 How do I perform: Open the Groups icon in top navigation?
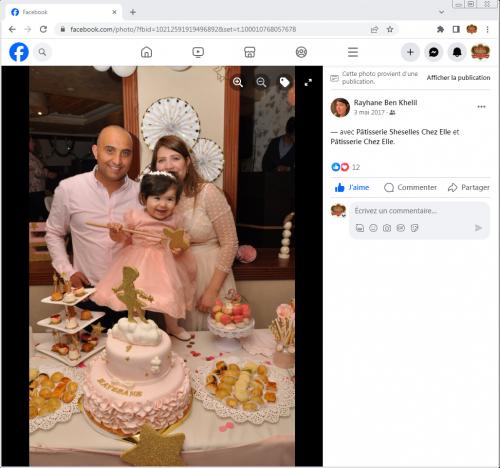[x=301, y=52]
